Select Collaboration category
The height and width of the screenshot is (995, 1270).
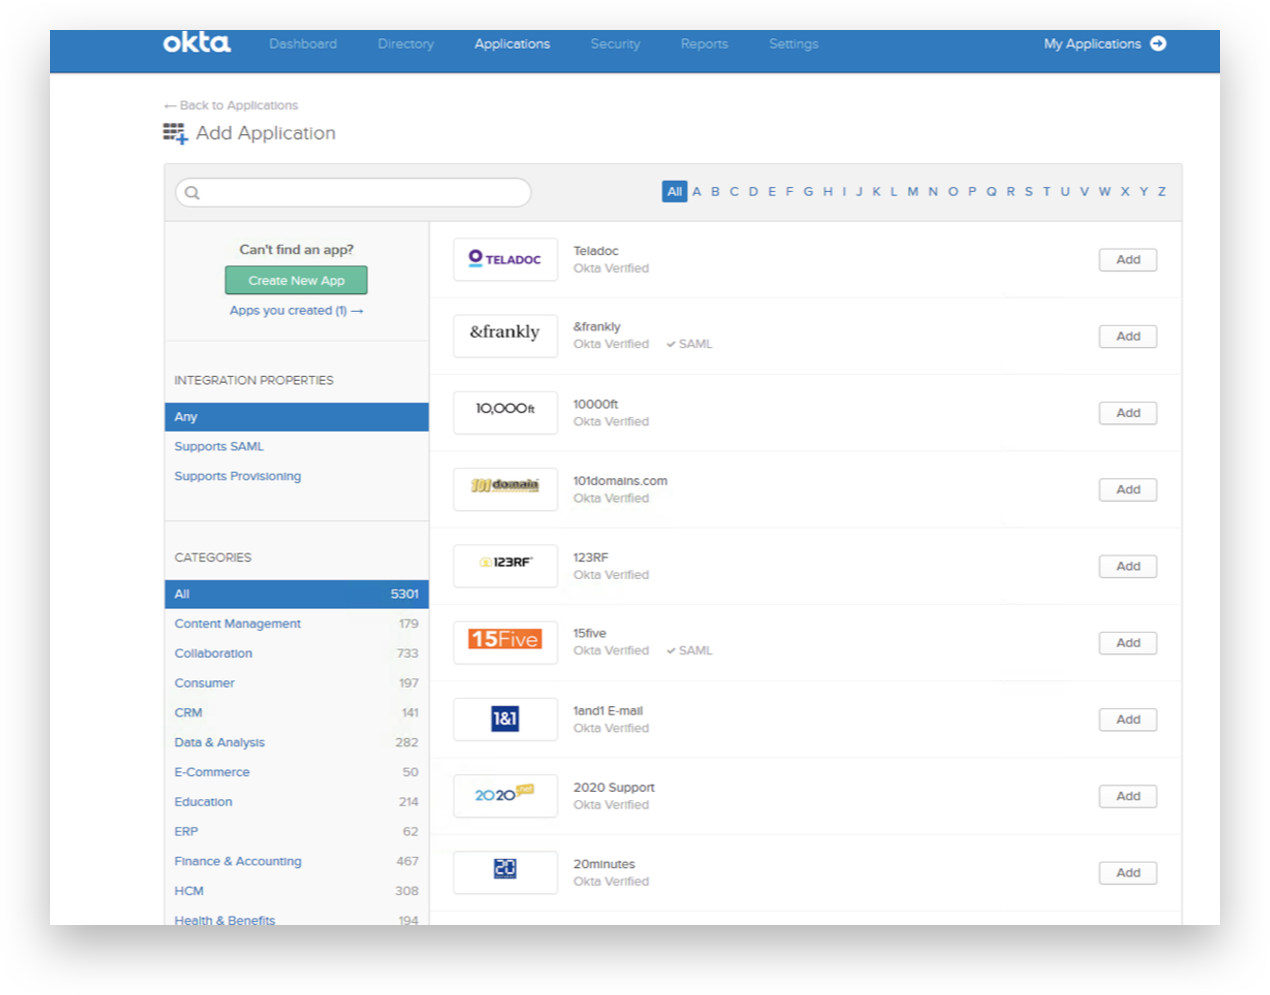point(213,653)
